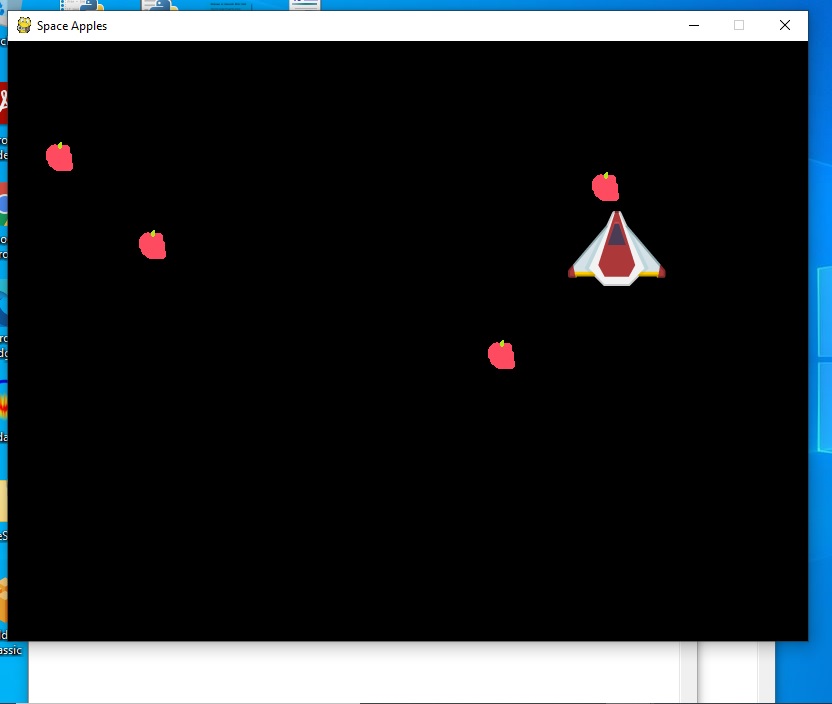The width and height of the screenshot is (832, 704).
Task: Click the blue desktop area right of the window
Action: 820,400
